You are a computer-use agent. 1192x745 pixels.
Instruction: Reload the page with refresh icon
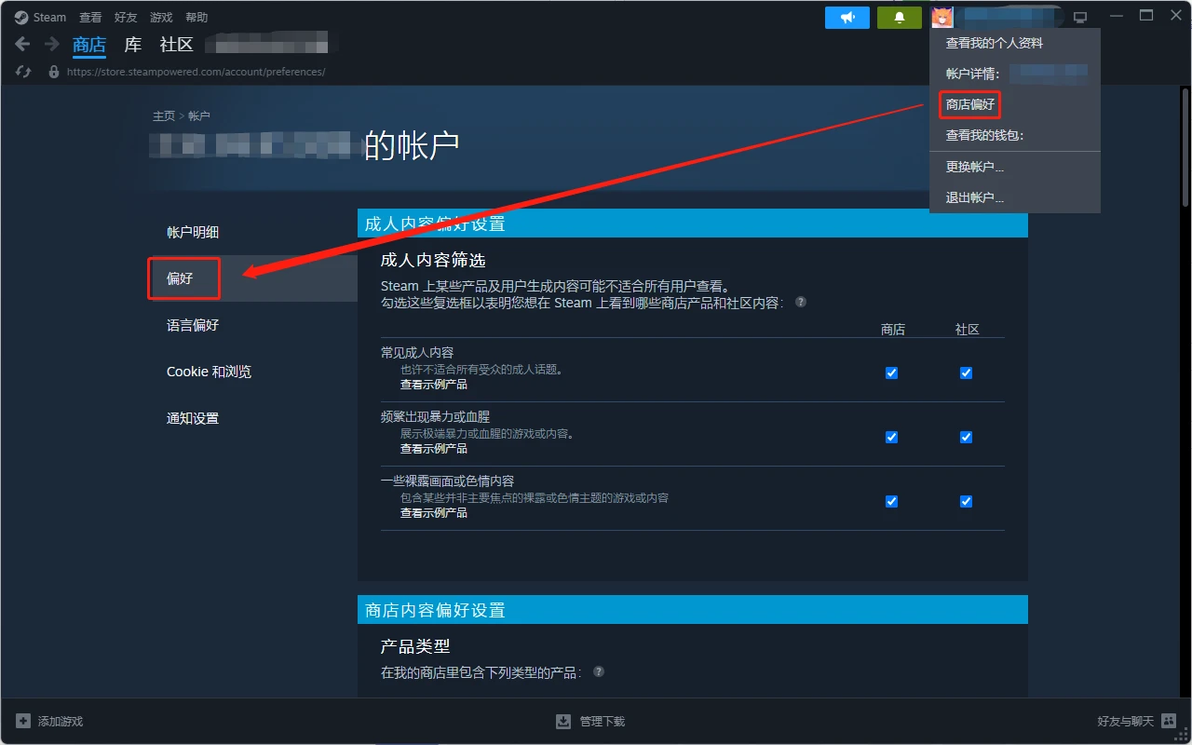(23, 71)
